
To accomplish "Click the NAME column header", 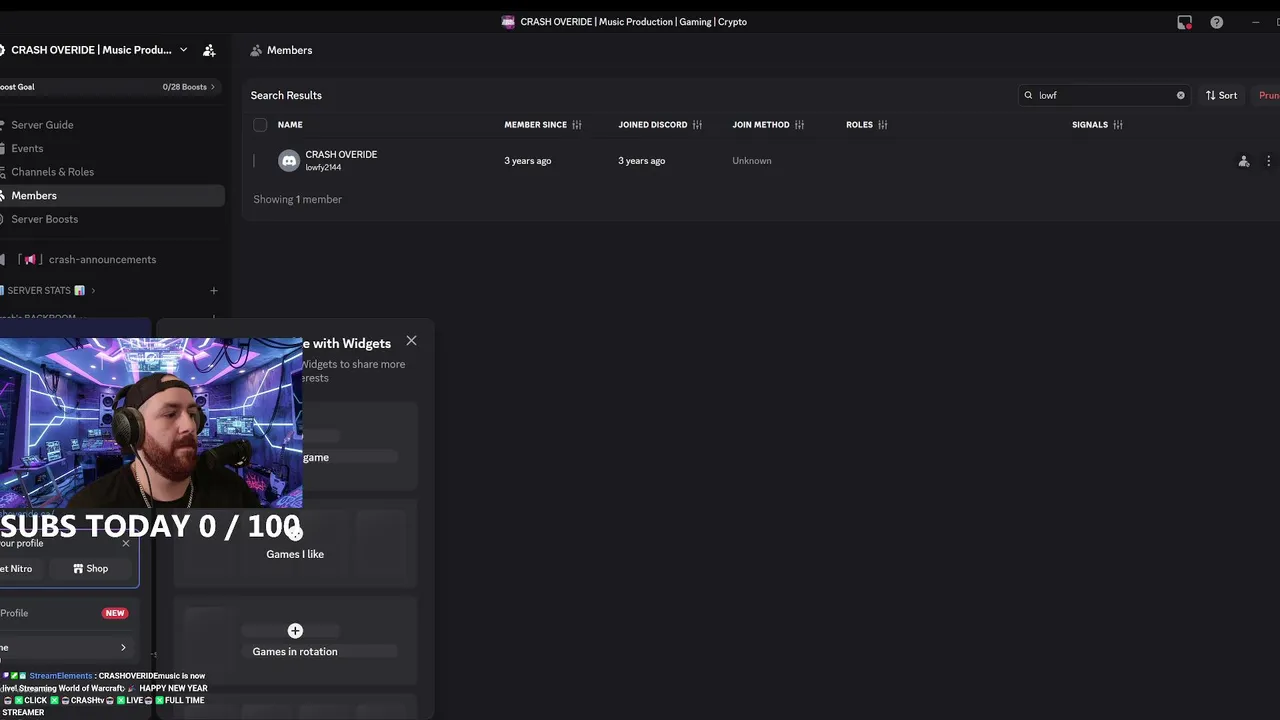I will 290,125.
